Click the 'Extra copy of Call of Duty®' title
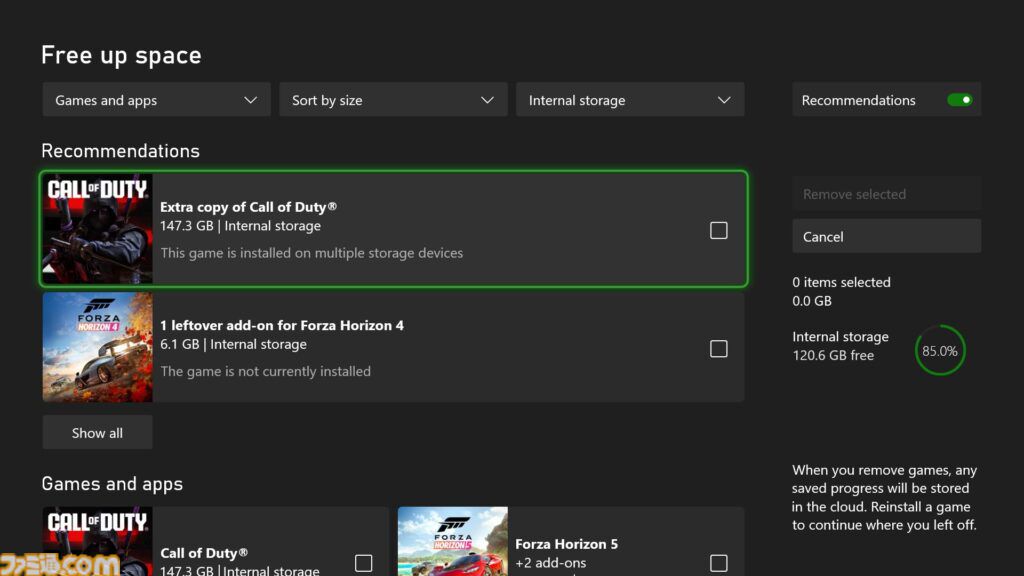Screen dimensions: 1024x576 click(248, 207)
